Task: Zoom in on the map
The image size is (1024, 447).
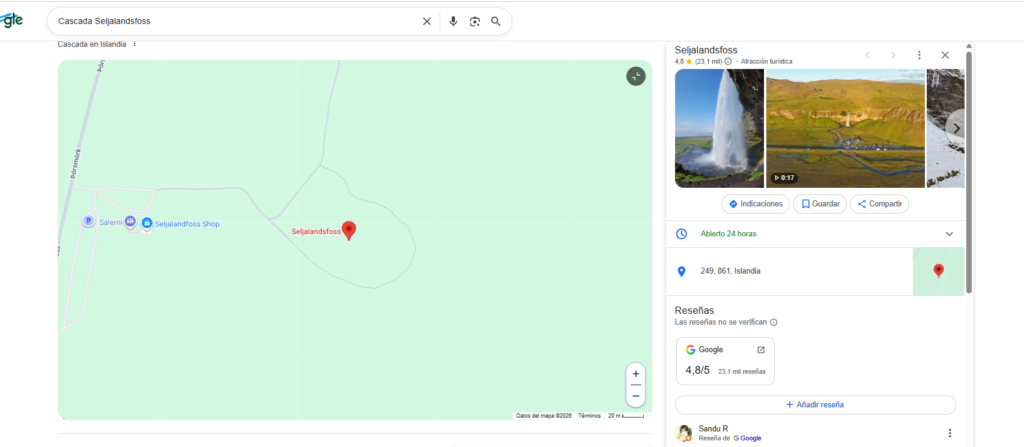Action: [636, 374]
